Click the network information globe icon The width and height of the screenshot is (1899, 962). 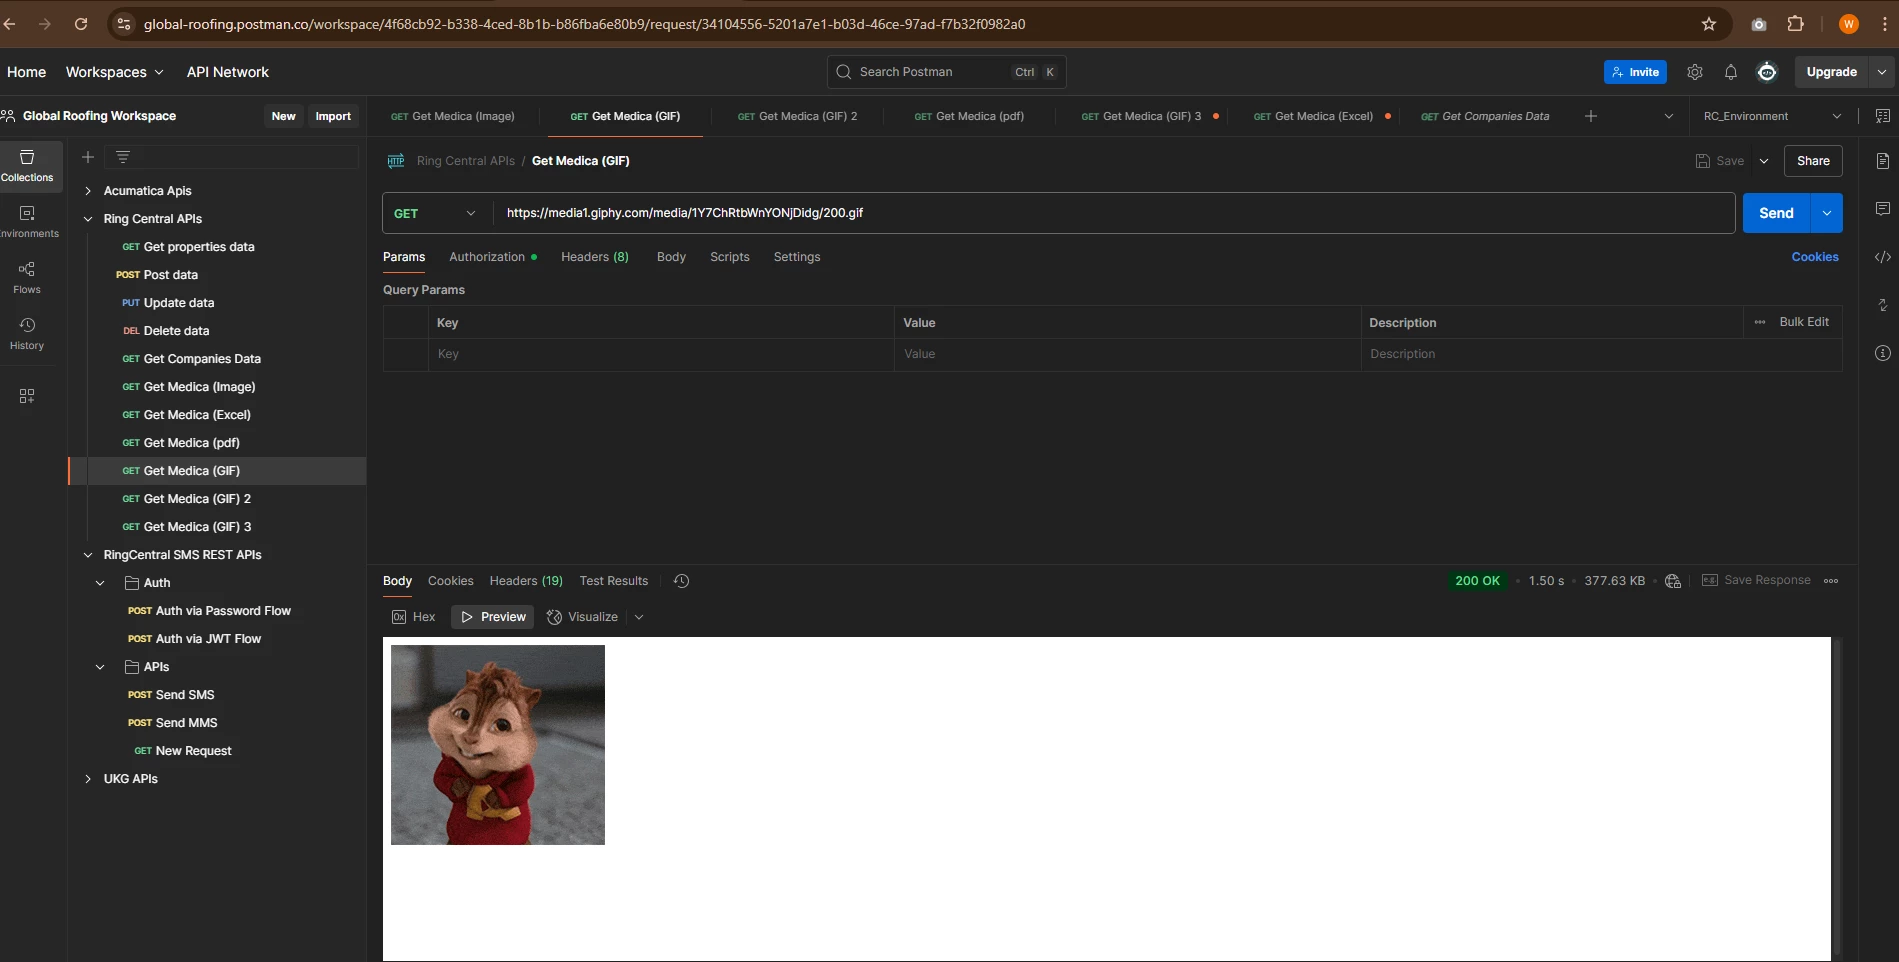tap(1673, 581)
